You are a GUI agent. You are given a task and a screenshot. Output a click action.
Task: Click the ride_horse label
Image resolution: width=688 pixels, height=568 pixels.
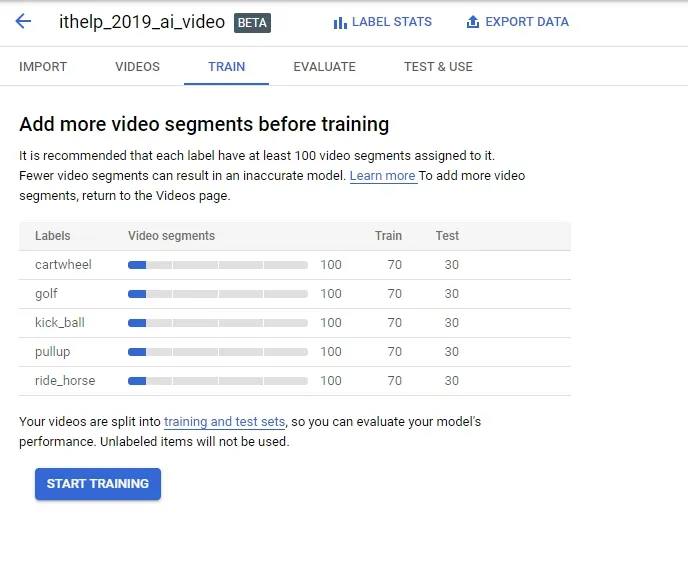pos(65,381)
